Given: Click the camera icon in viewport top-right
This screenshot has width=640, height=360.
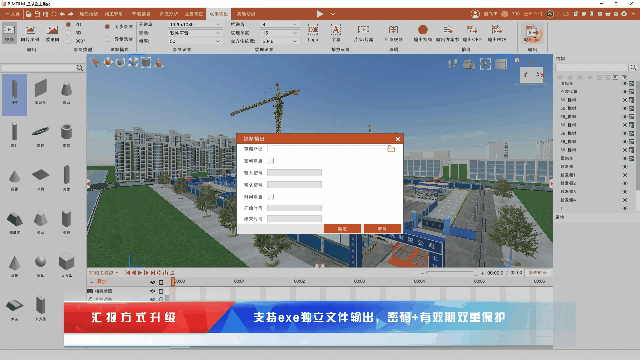Looking at the screenshot, I should click(469, 64).
